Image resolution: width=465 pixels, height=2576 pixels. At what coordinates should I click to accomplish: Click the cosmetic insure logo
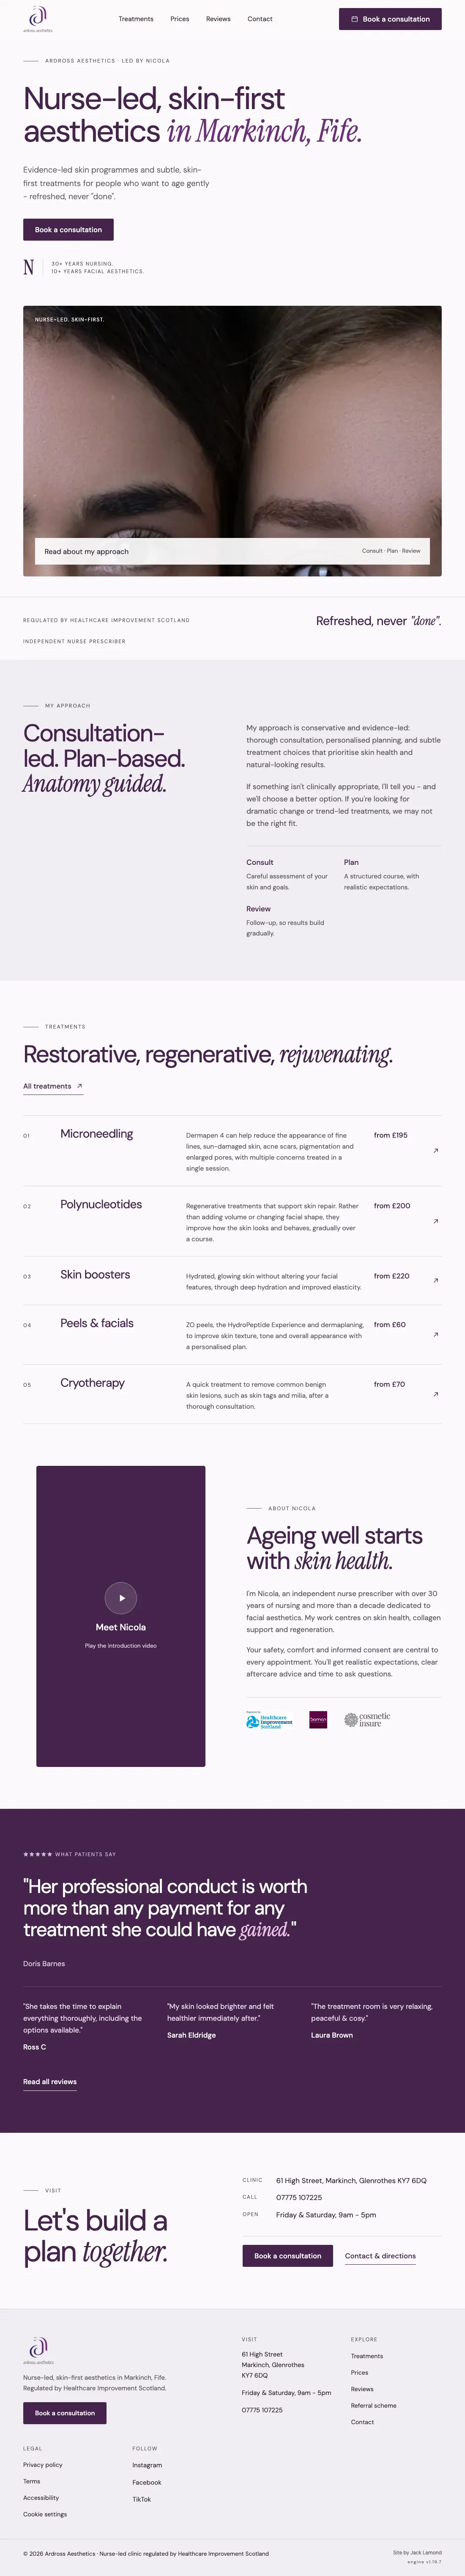pos(367,1720)
